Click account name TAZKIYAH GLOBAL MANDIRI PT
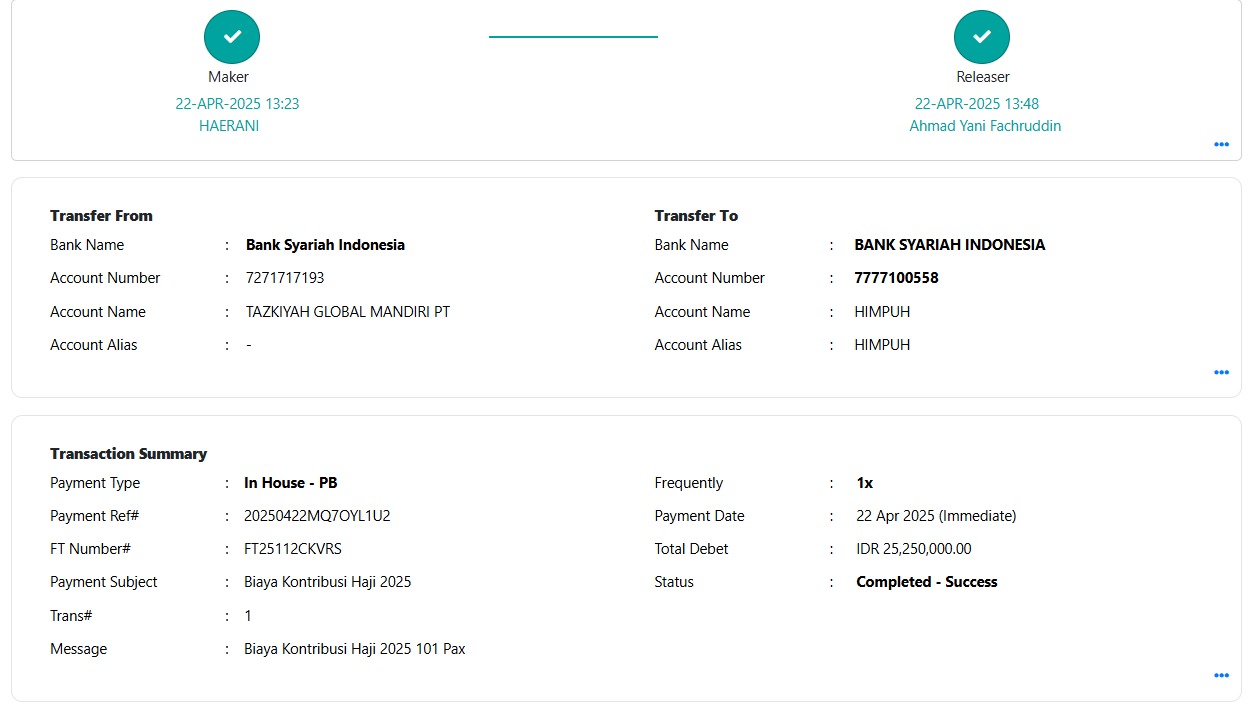 (348, 312)
